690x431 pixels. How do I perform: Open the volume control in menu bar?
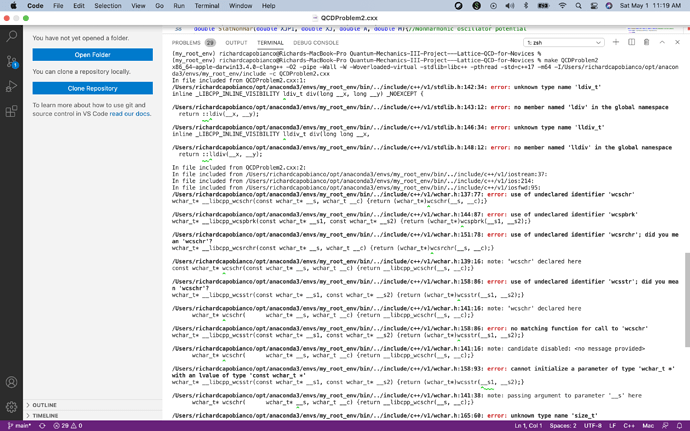tap(510, 6)
